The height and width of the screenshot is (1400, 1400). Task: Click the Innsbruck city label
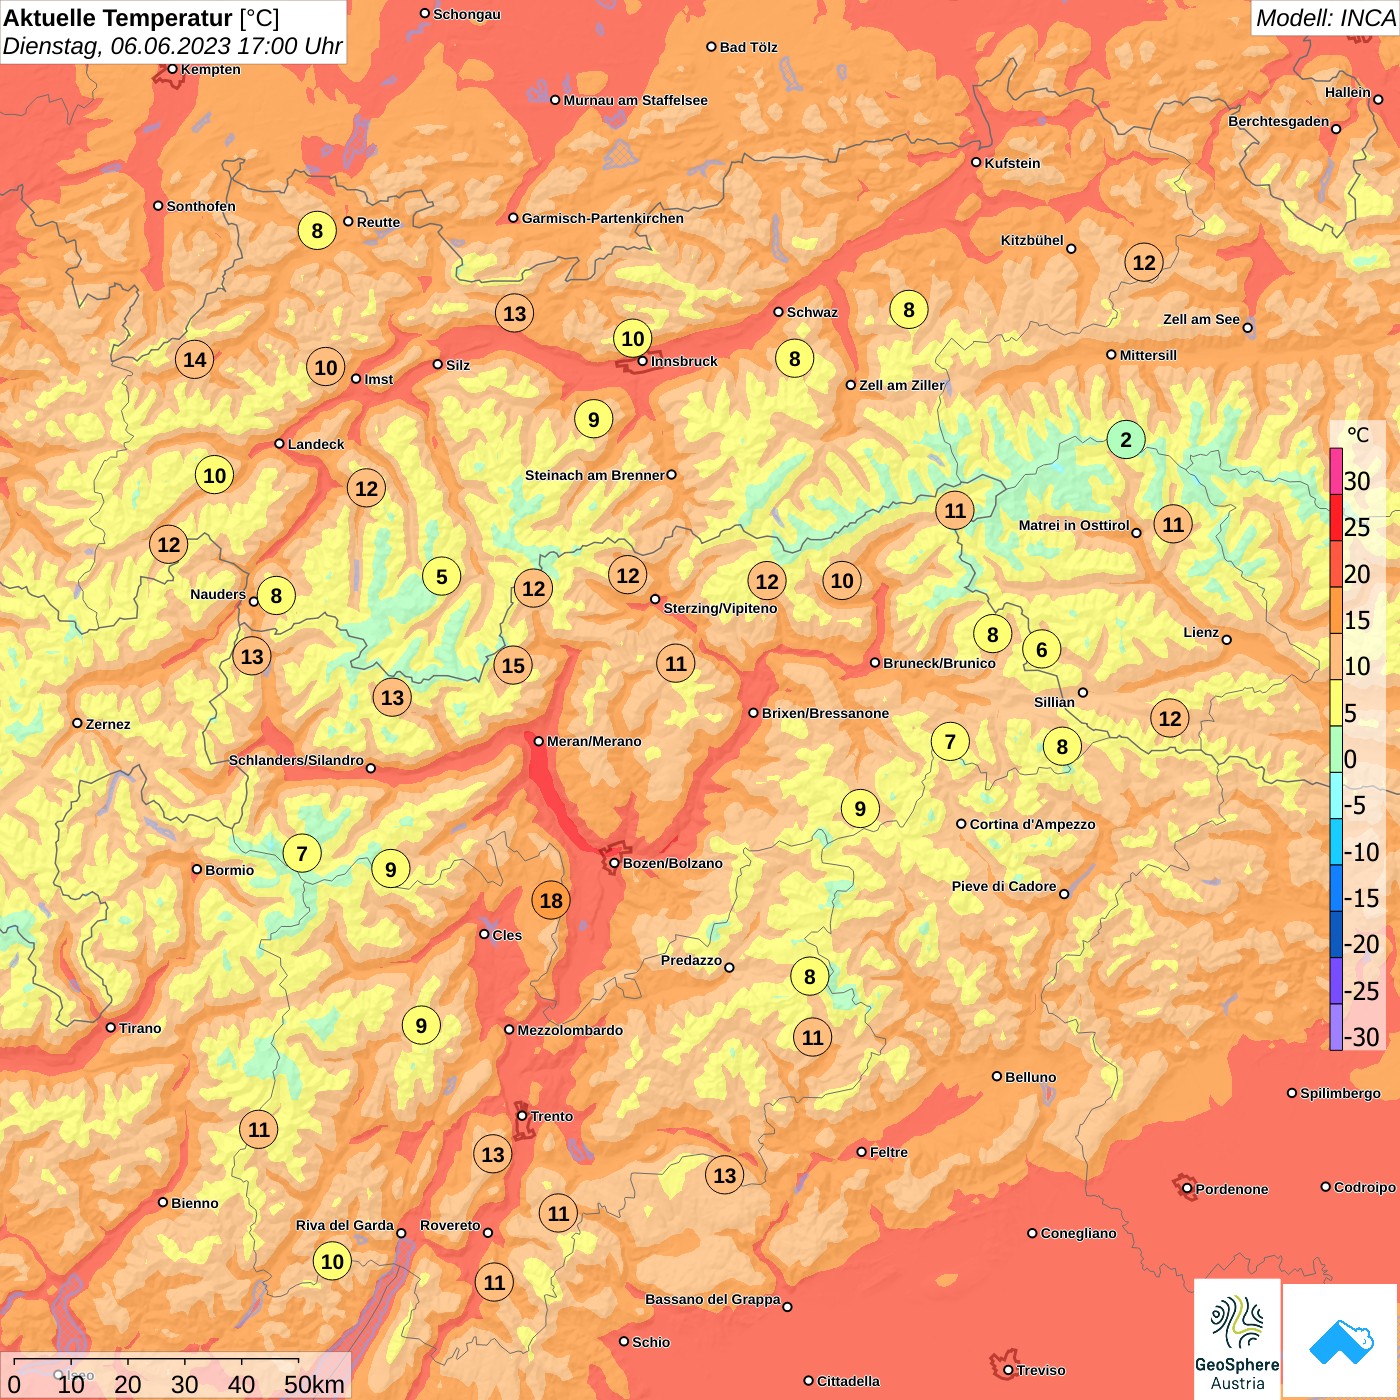(x=684, y=361)
